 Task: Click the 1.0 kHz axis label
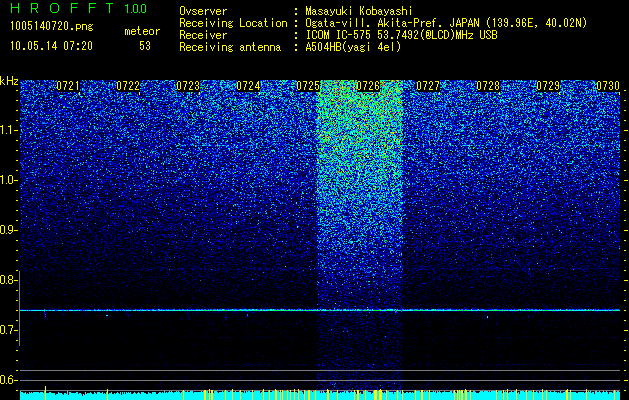9,180
